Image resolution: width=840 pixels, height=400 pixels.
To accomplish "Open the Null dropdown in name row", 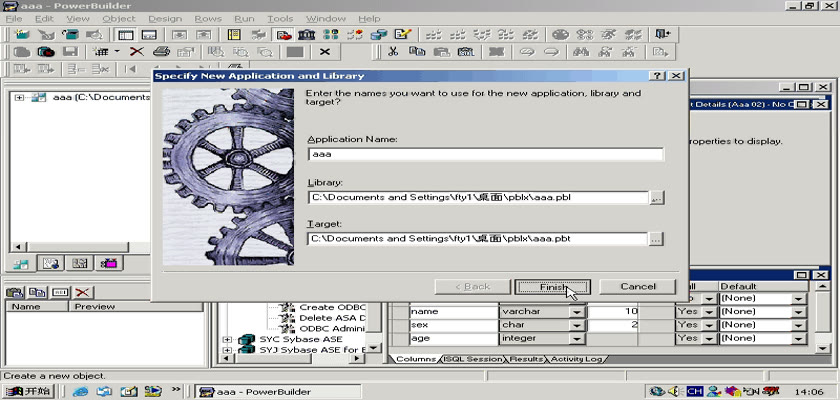I will coord(710,312).
